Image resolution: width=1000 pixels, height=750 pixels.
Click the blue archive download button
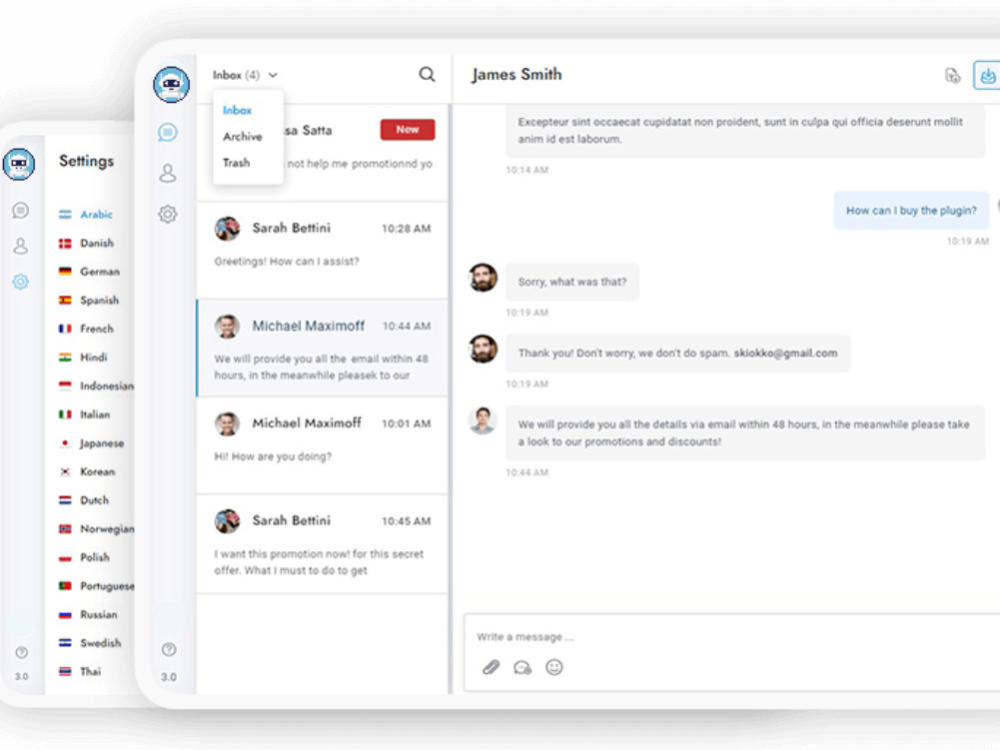click(987, 75)
